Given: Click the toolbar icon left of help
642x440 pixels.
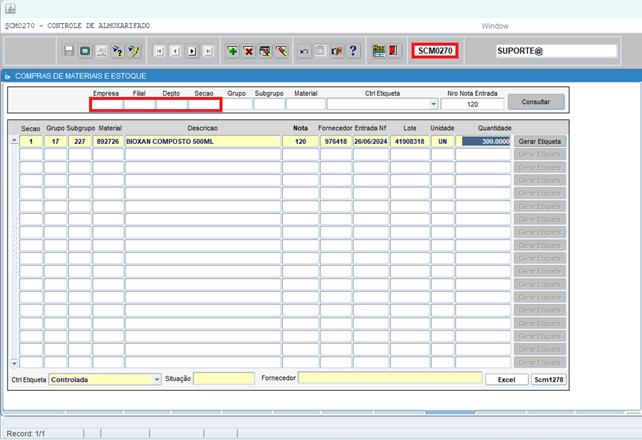Looking at the screenshot, I should [x=337, y=51].
